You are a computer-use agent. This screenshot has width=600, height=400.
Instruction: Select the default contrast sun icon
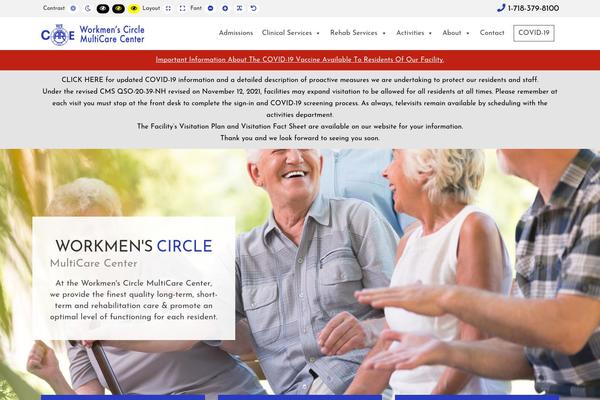(73, 8)
